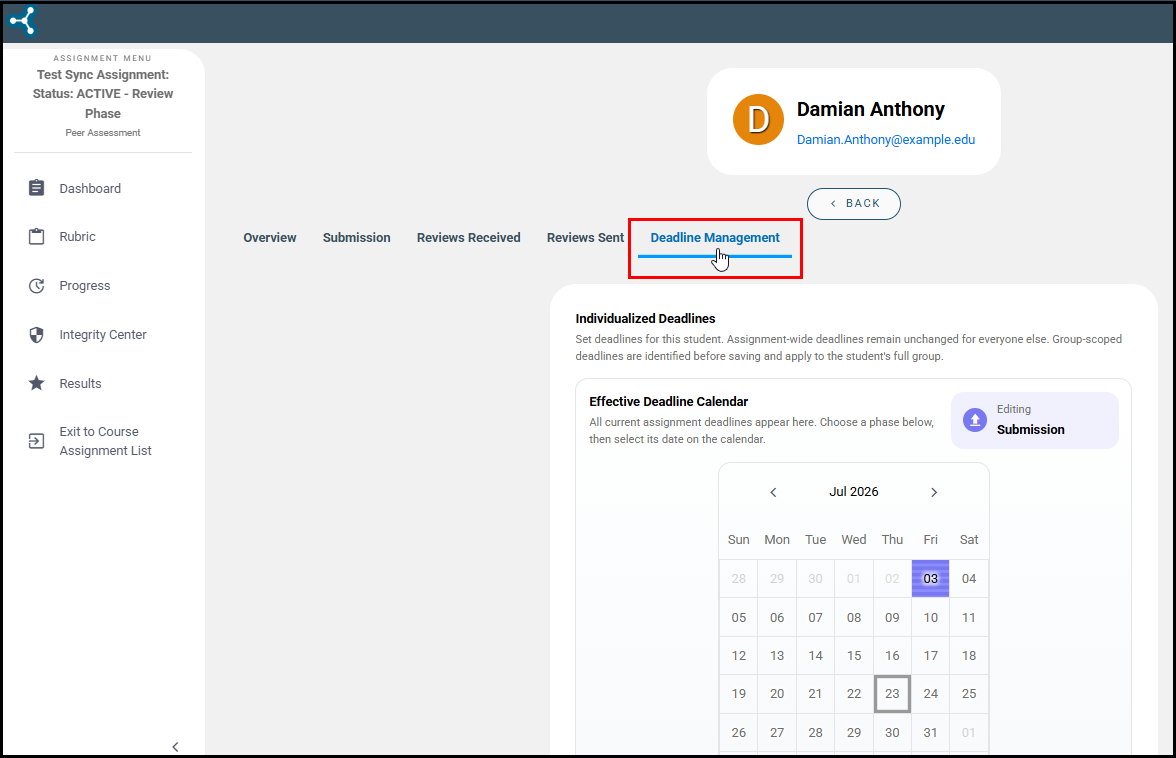Click Damian Anthony's orange avatar
This screenshot has width=1176, height=758.
coord(758,119)
